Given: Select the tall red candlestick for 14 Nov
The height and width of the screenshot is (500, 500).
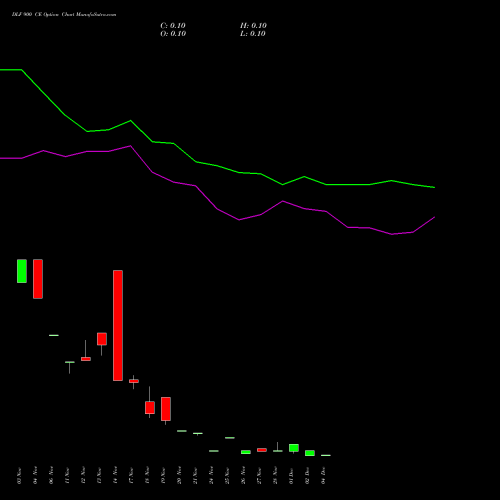Looking at the screenshot, I should tap(118, 325).
